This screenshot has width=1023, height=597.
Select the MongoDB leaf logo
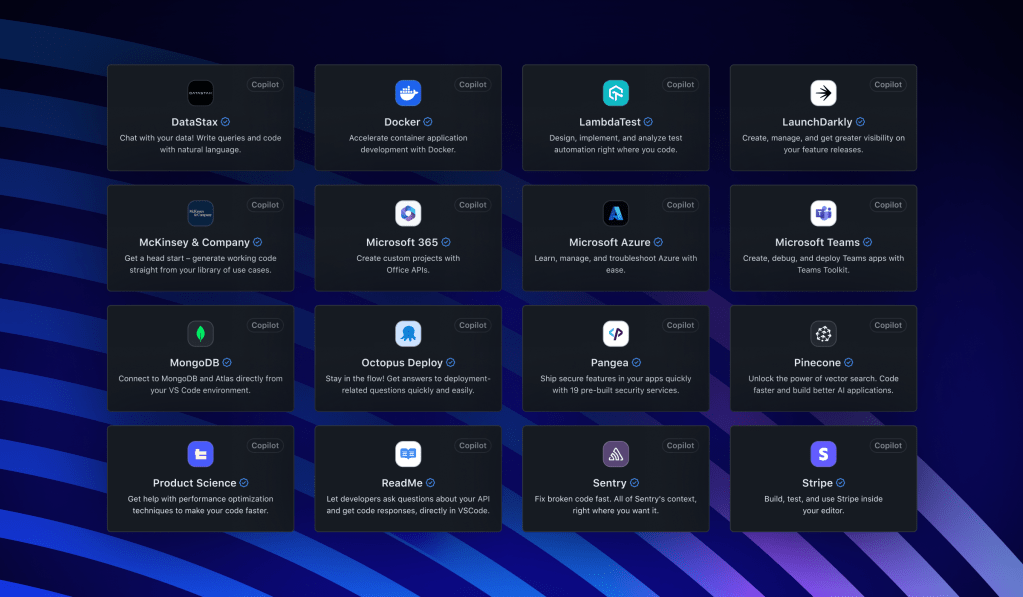coord(200,333)
